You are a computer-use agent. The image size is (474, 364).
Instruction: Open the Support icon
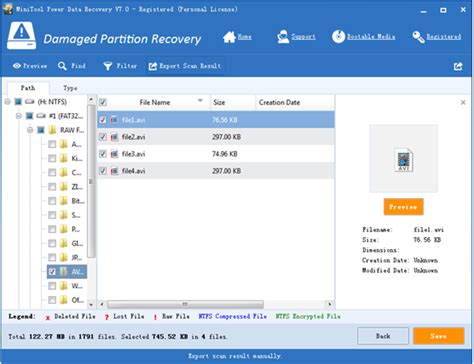(283, 37)
